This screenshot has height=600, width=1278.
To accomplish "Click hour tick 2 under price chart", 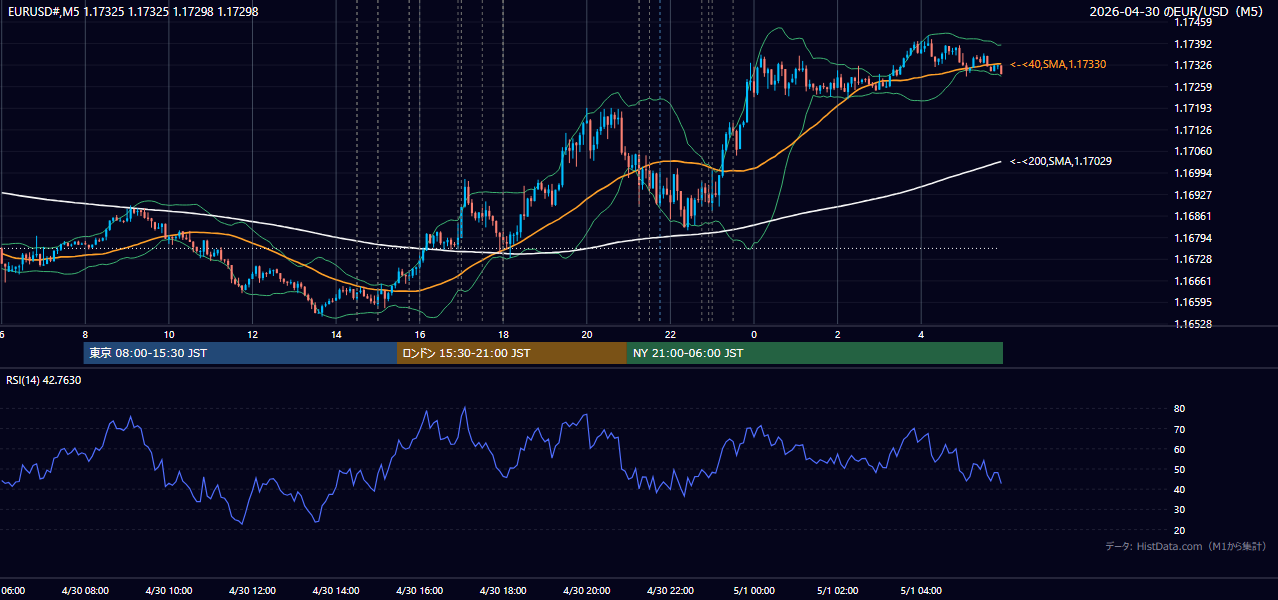I will (x=838, y=334).
